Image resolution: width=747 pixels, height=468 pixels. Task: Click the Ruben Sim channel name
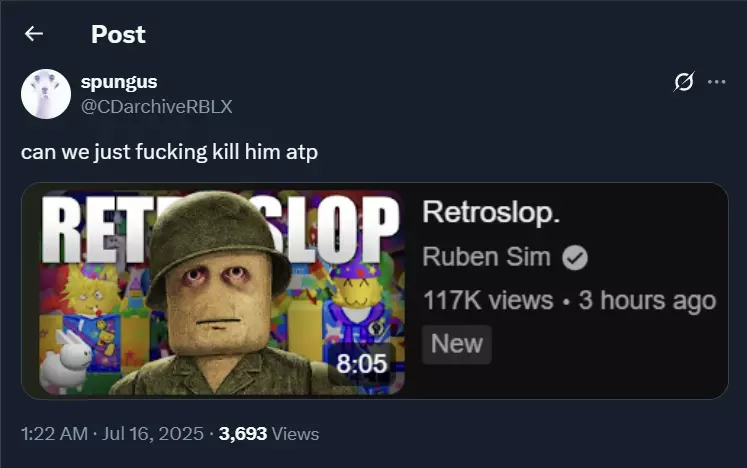point(486,257)
